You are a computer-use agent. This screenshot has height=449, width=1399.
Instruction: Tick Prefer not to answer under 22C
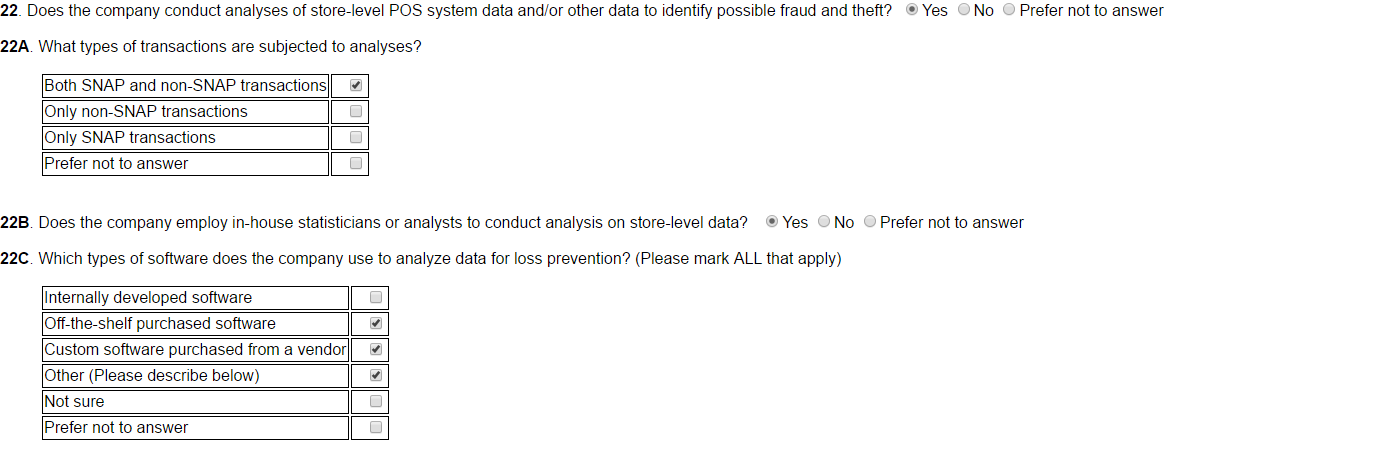[376, 428]
